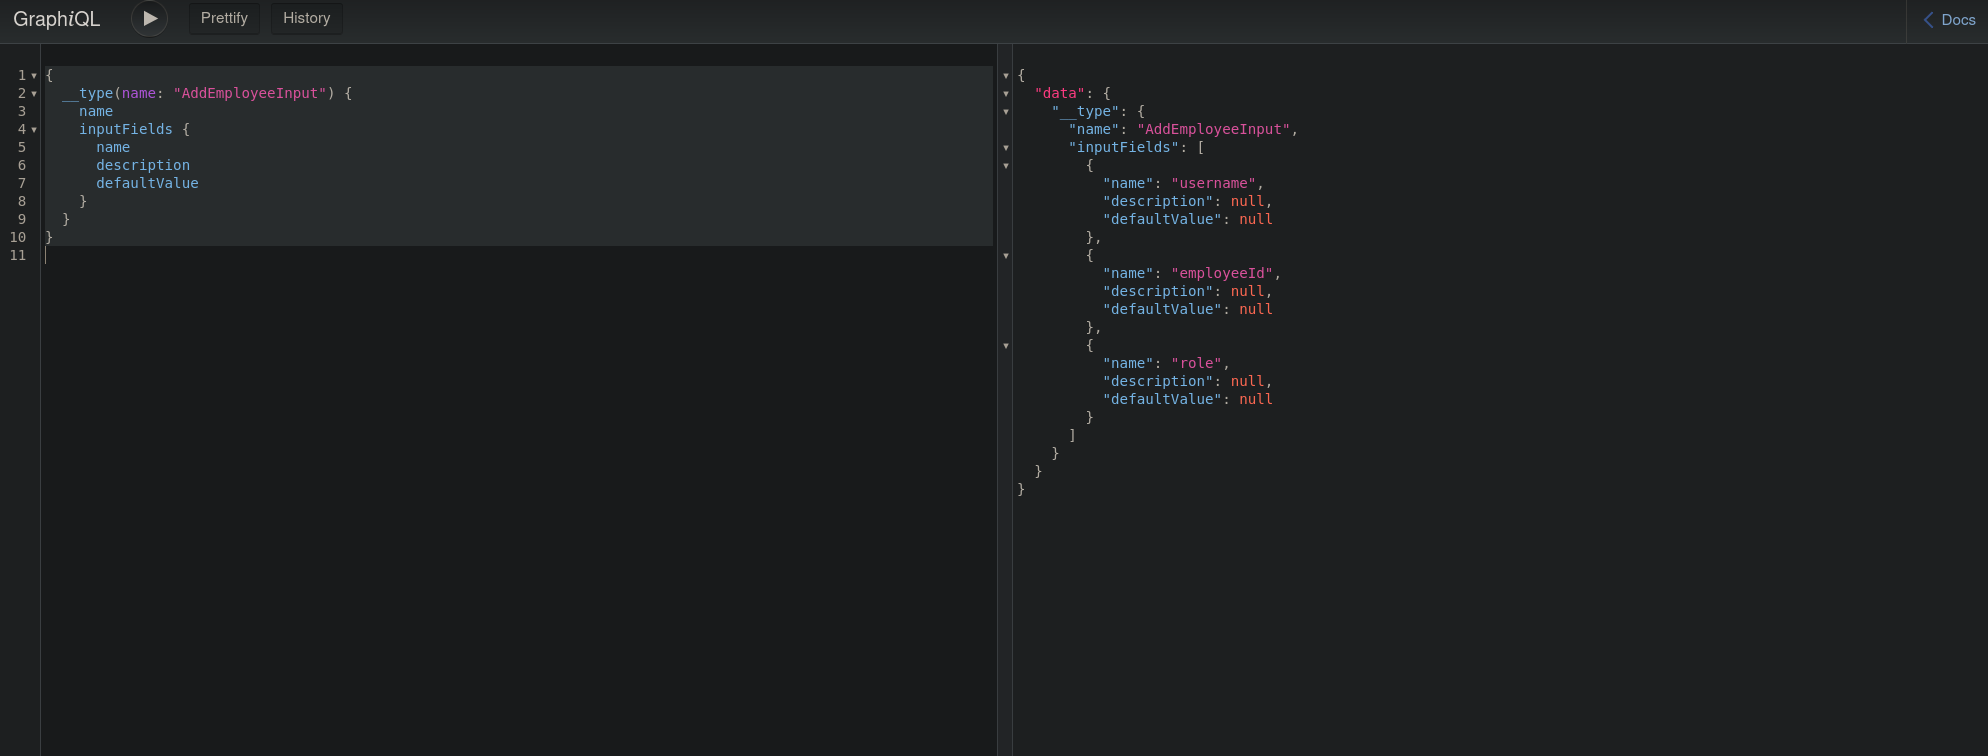Open the Docs explorer
The height and width of the screenshot is (756, 1988).
[1948, 20]
